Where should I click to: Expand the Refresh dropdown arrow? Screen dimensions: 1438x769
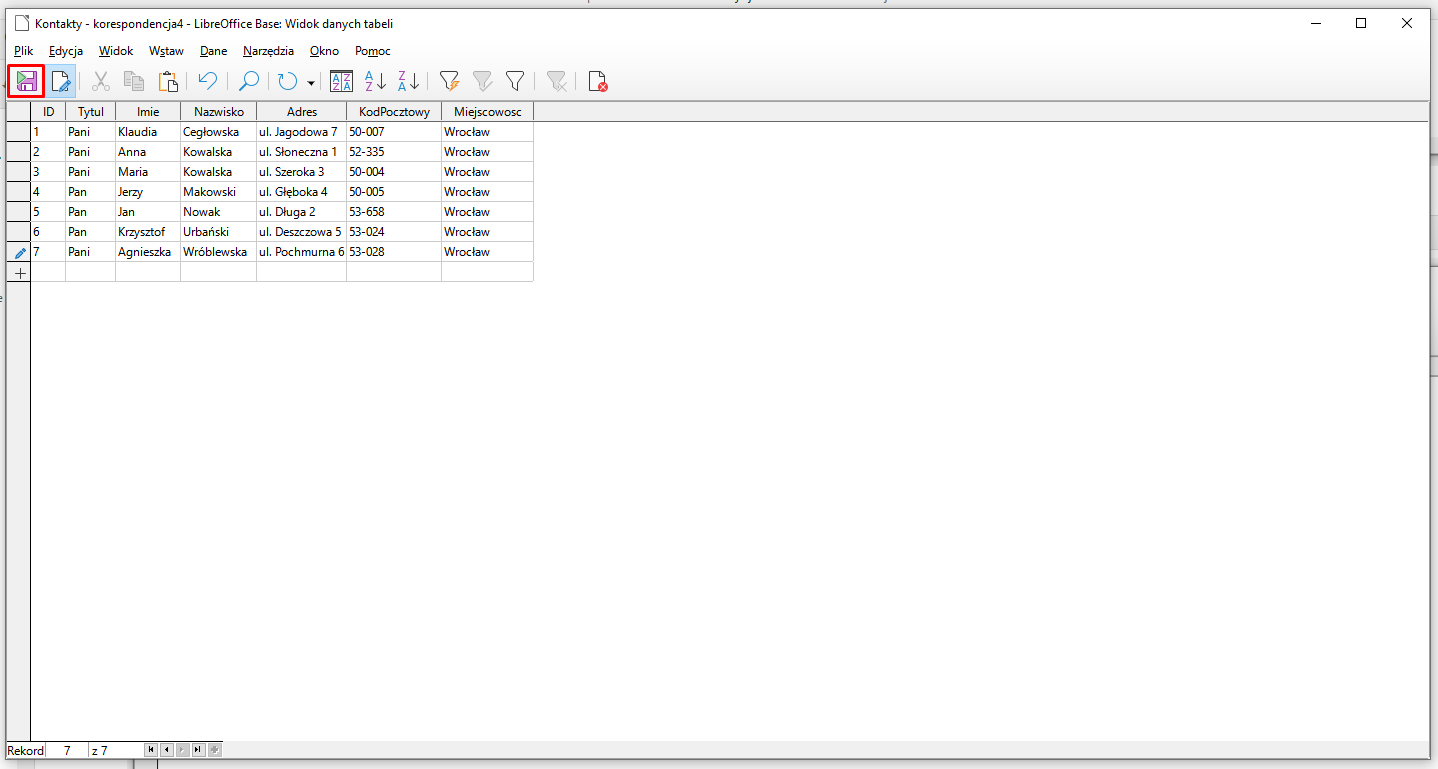point(311,82)
